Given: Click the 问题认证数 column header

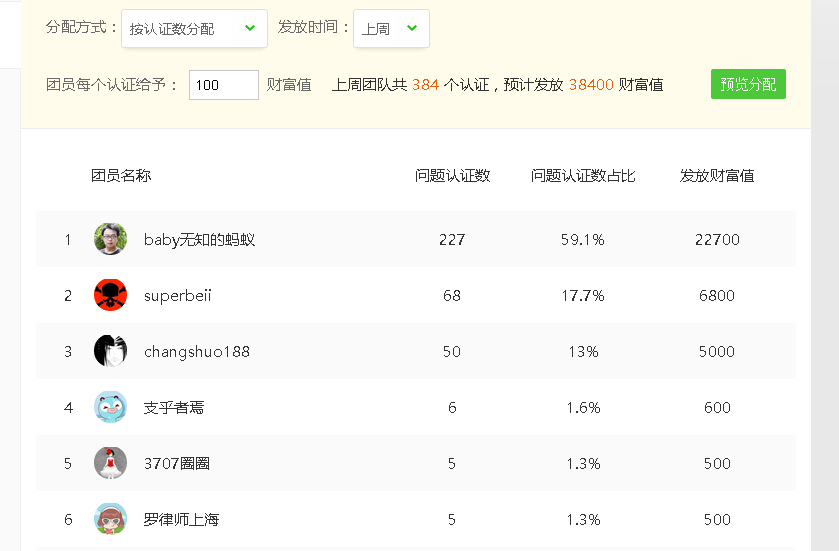Looking at the screenshot, I should (452, 175).
